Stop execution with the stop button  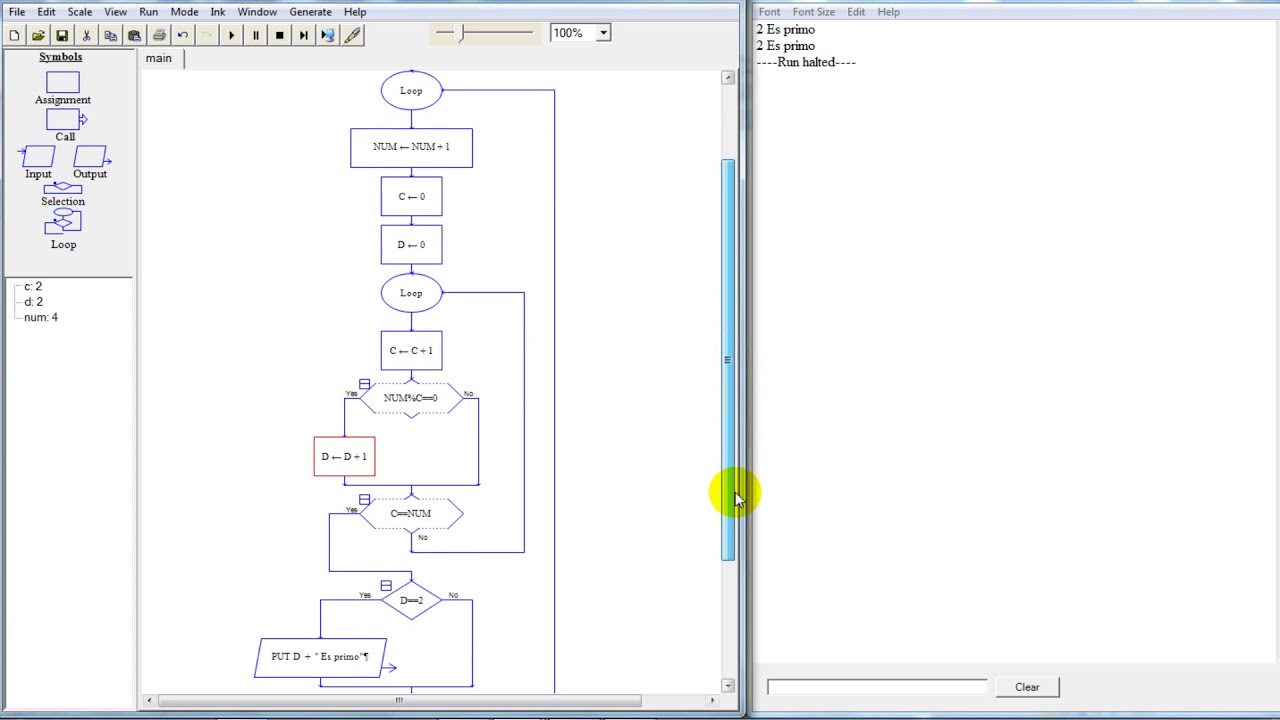279,35
